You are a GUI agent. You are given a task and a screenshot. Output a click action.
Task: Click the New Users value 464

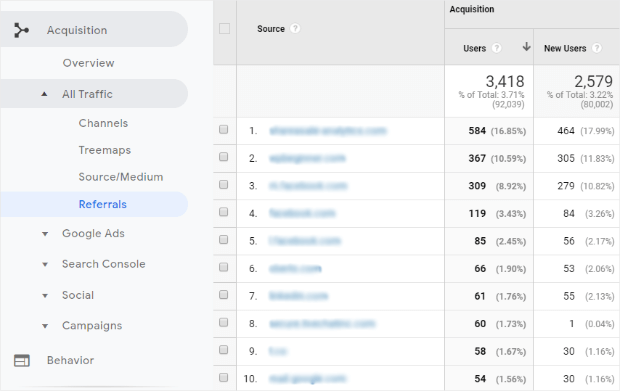pos(566,131)
